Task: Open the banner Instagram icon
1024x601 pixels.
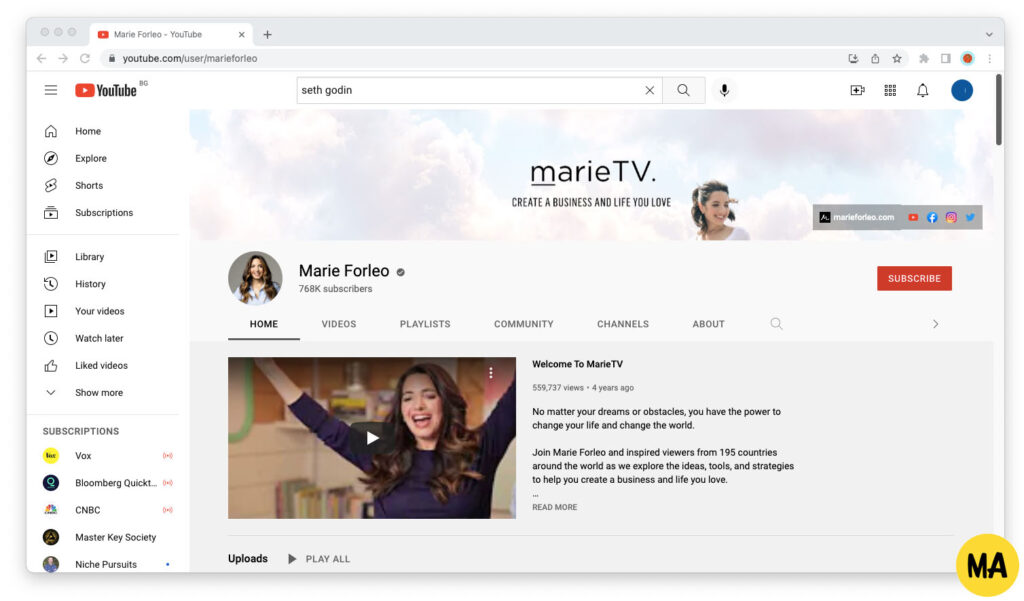Action: coord(951,218)
